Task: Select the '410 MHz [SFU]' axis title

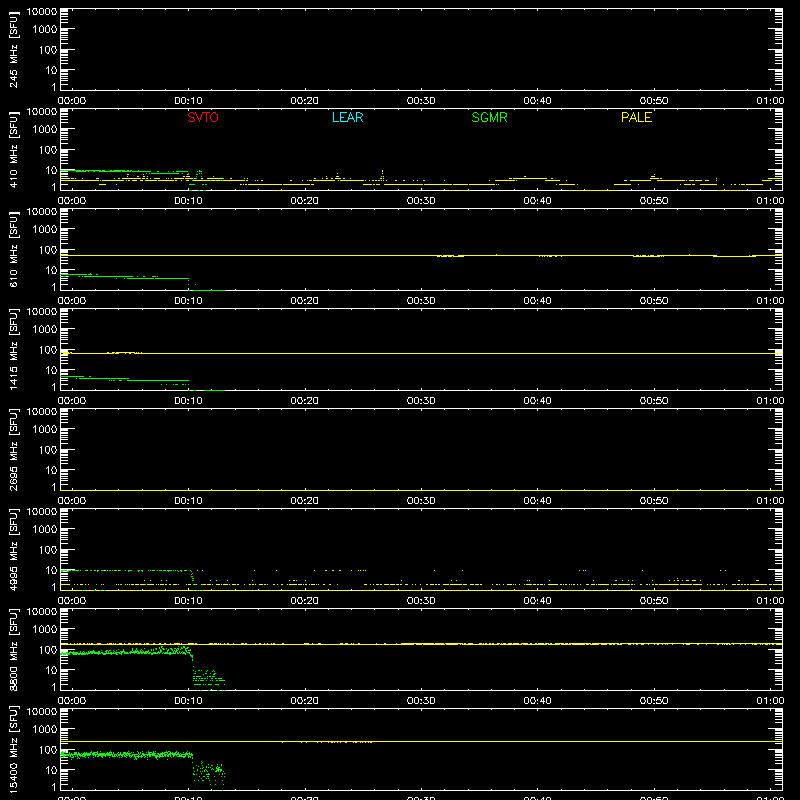Action: coord(13,149)
